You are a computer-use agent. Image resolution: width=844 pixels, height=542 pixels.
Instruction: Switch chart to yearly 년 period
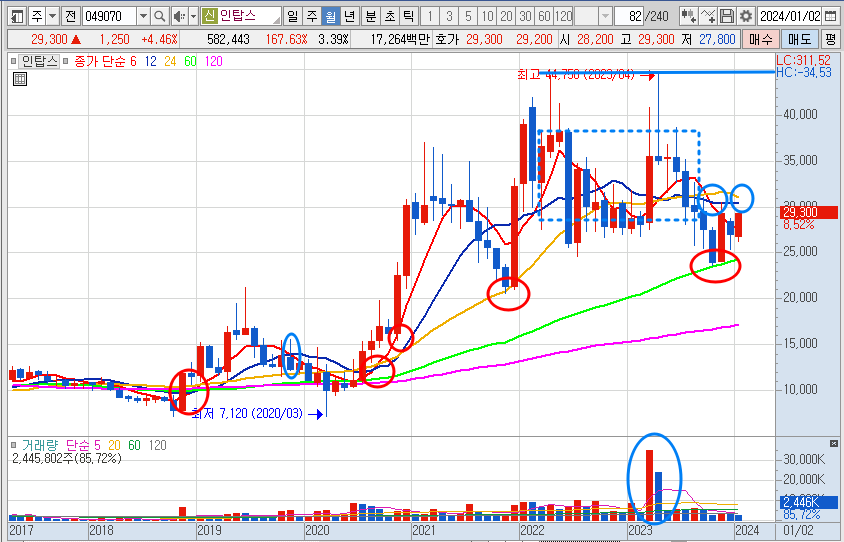[x=349, y=16]
